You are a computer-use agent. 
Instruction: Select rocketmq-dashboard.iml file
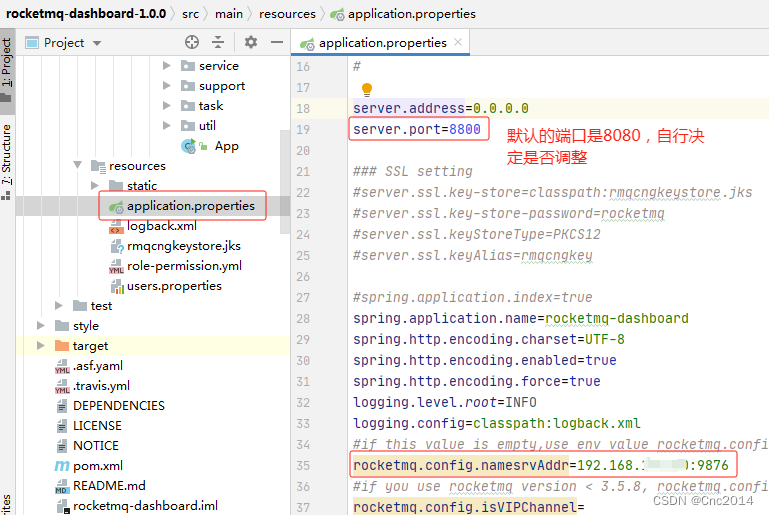145,506
